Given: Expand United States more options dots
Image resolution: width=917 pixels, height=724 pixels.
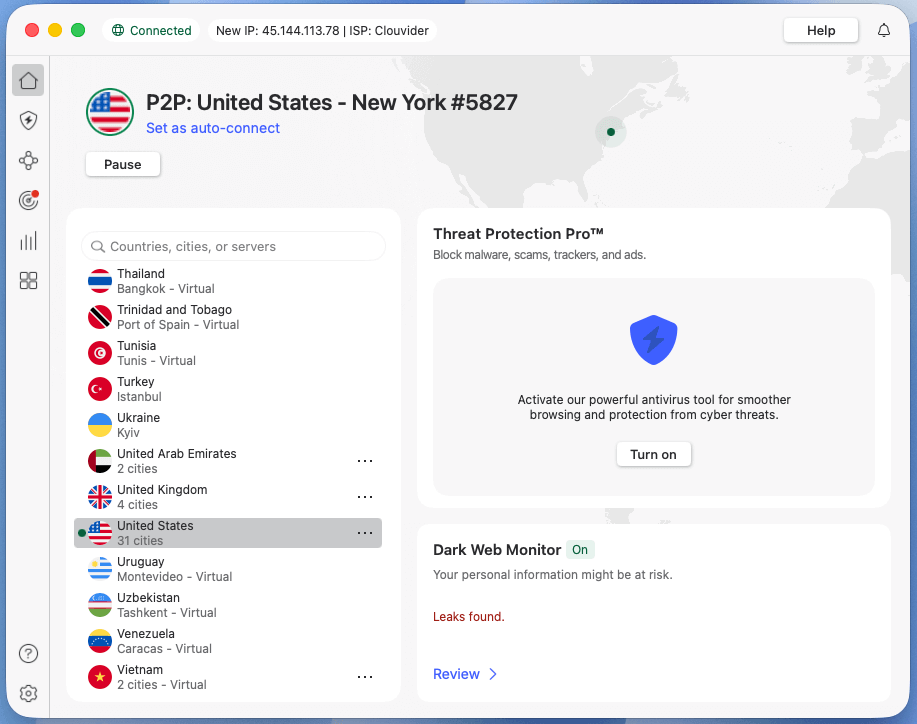Looking at the screenshot, I should pos(365,533).
